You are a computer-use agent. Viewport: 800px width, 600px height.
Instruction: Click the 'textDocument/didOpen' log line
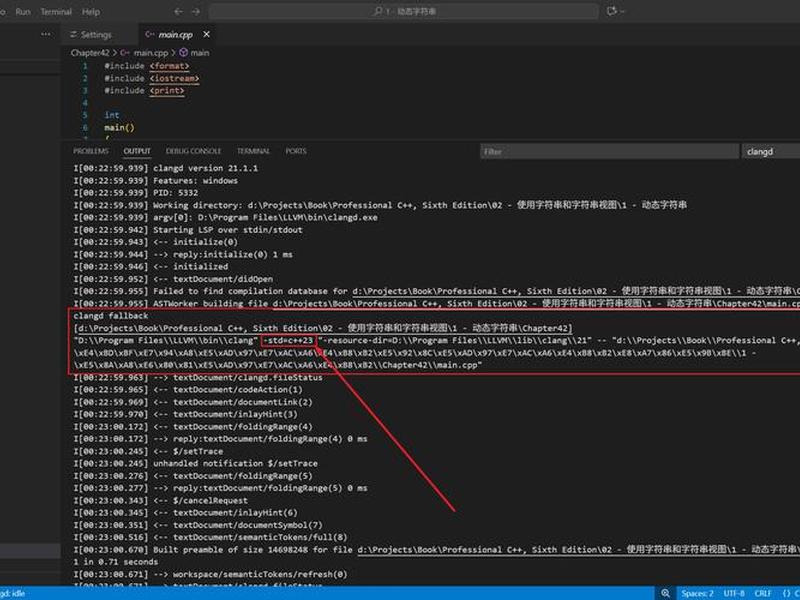pyautogui.click(x=173, y=279)
